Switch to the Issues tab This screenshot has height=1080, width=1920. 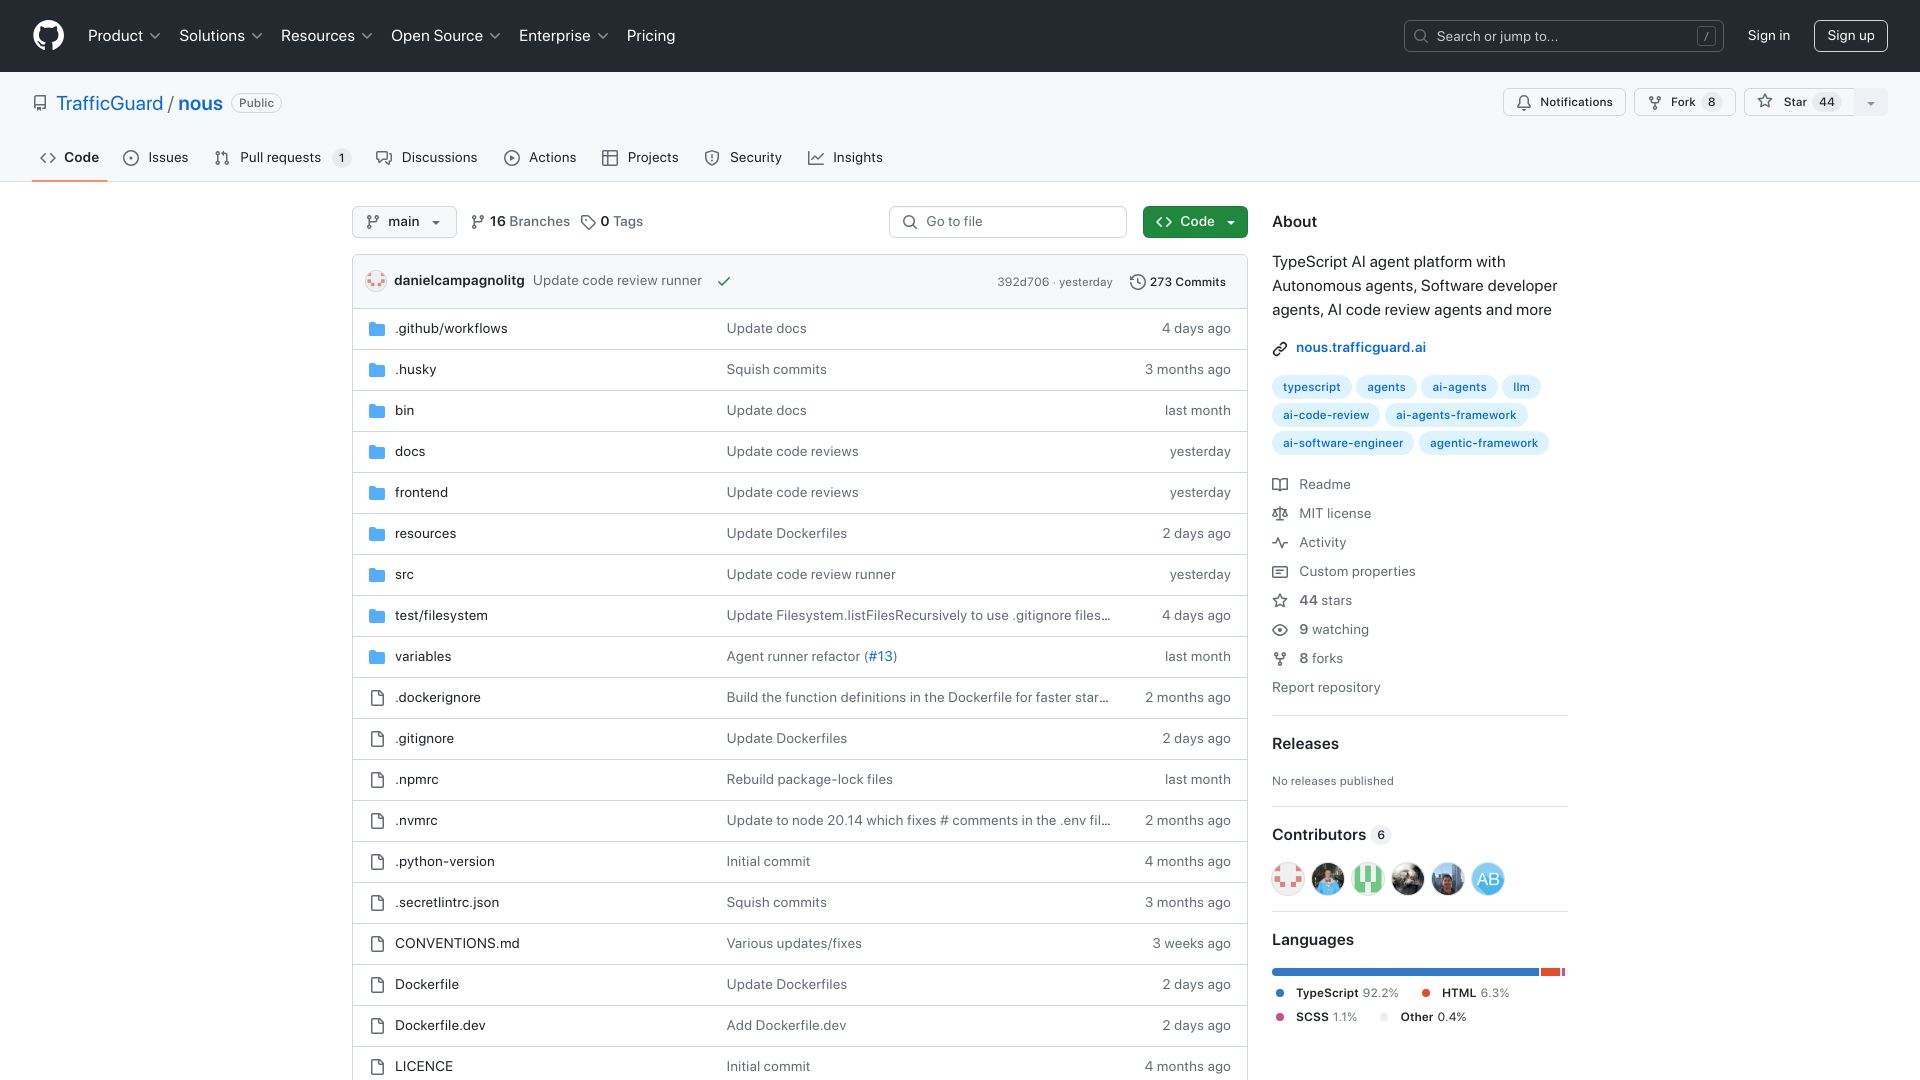point(156,158)
